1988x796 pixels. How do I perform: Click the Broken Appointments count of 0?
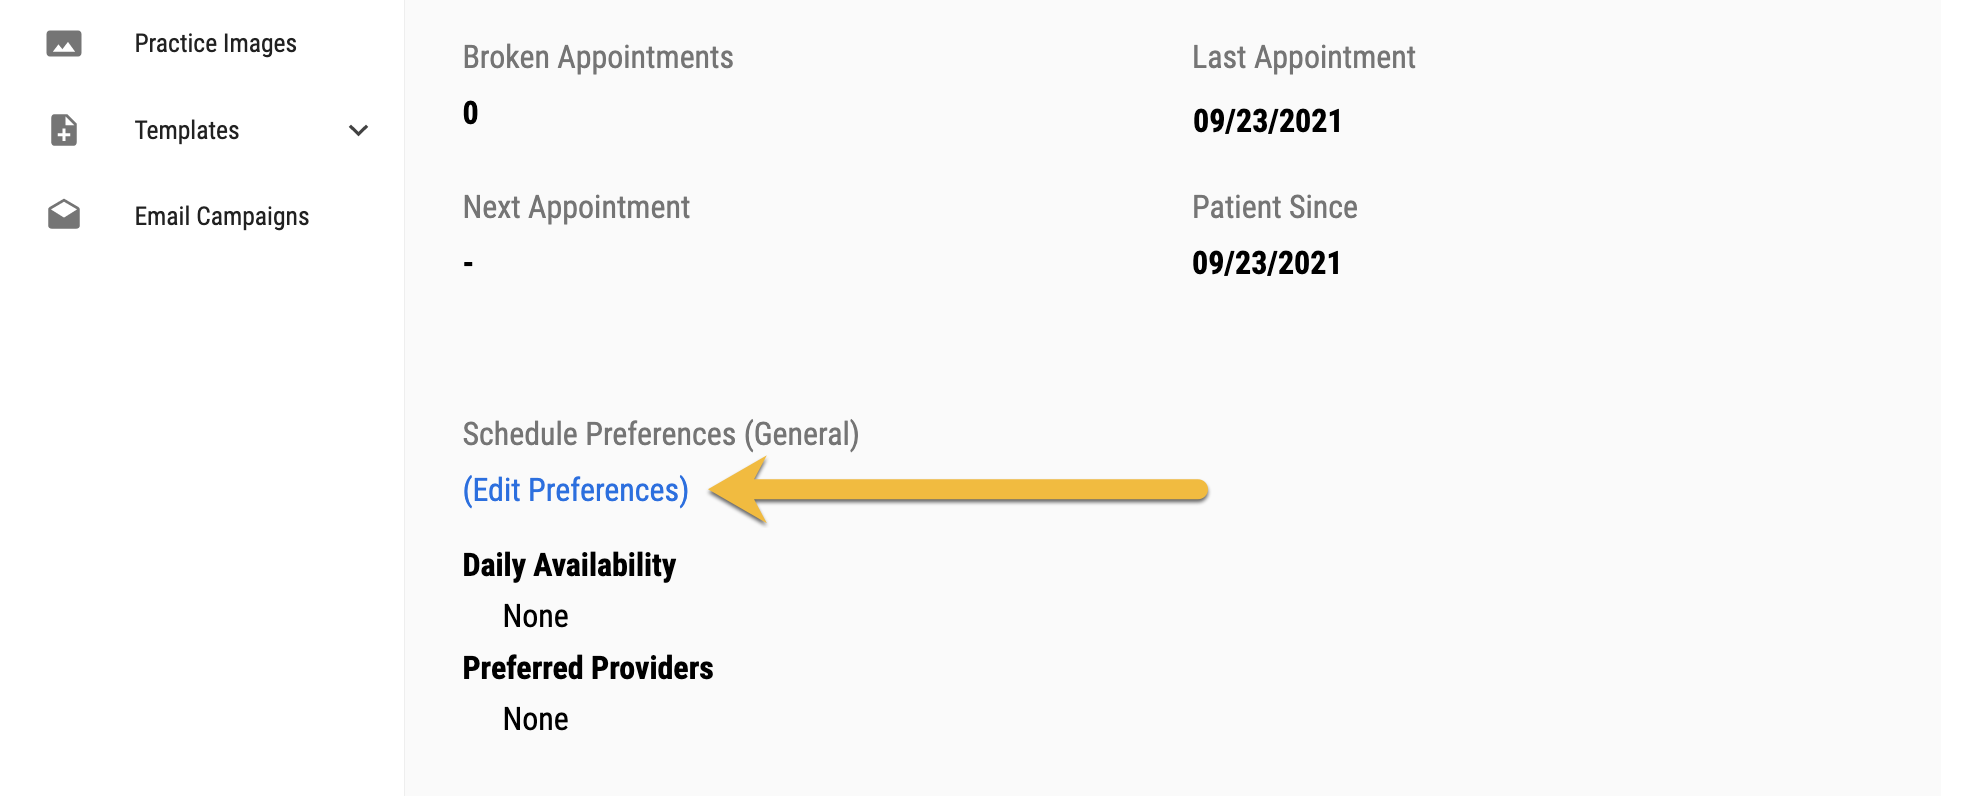point(470,113)
